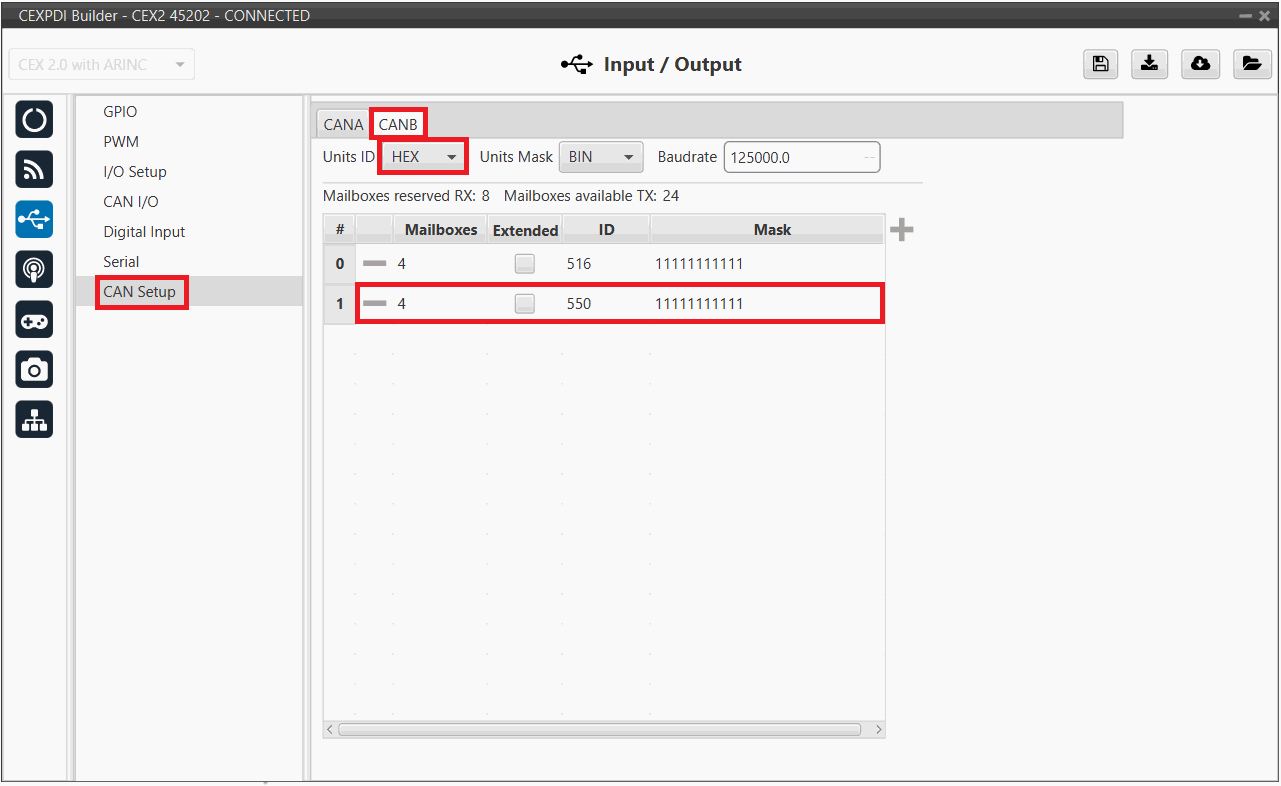Expand the CEX 2.0 with ARINC dropdown
1281x786 pixels.
[101, 65]
